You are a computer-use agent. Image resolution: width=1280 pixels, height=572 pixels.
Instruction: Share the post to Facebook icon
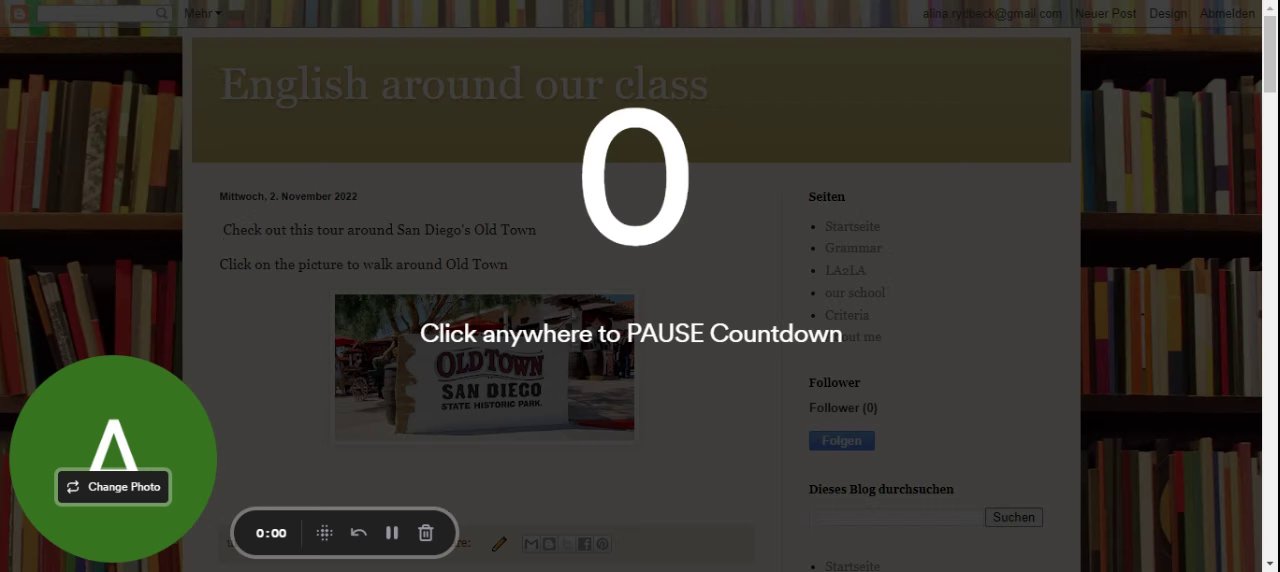(x=584, y=544)
